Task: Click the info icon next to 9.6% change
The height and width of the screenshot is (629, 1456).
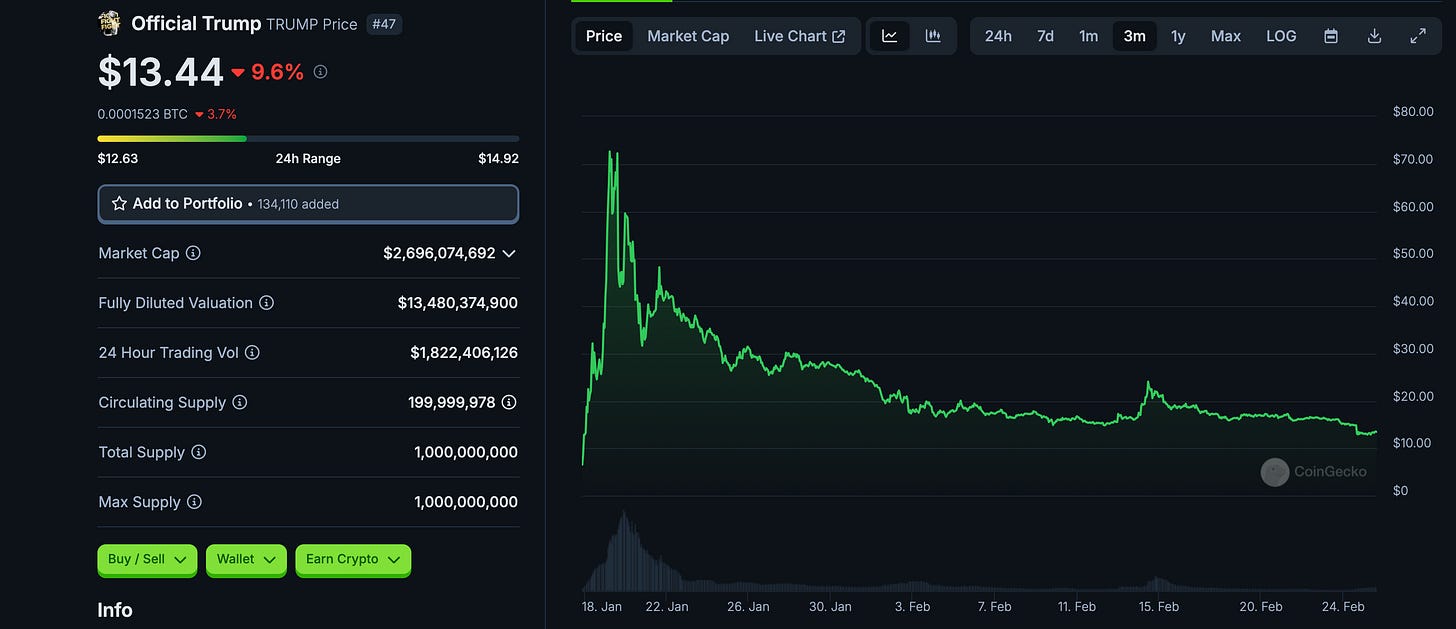Action: click(320, 72)
